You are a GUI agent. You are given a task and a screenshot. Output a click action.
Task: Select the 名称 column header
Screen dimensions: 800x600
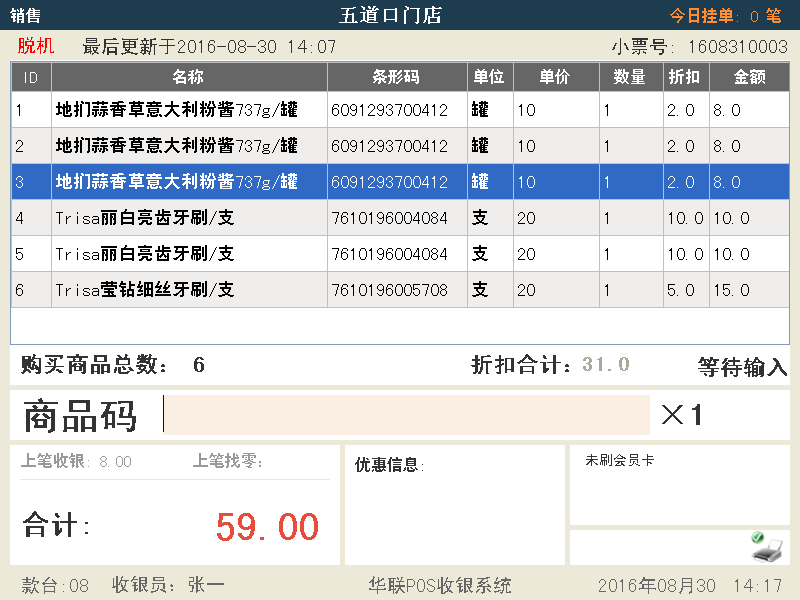(189, 77)
